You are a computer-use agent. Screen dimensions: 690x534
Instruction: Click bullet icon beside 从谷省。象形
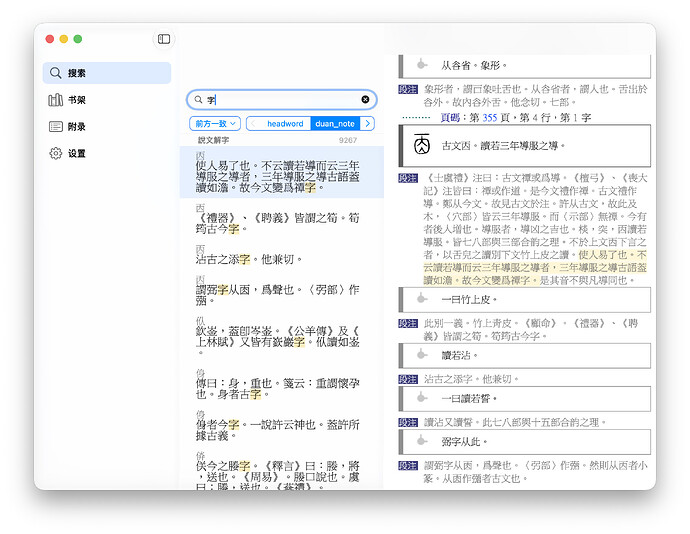click(x=422, y=65)
